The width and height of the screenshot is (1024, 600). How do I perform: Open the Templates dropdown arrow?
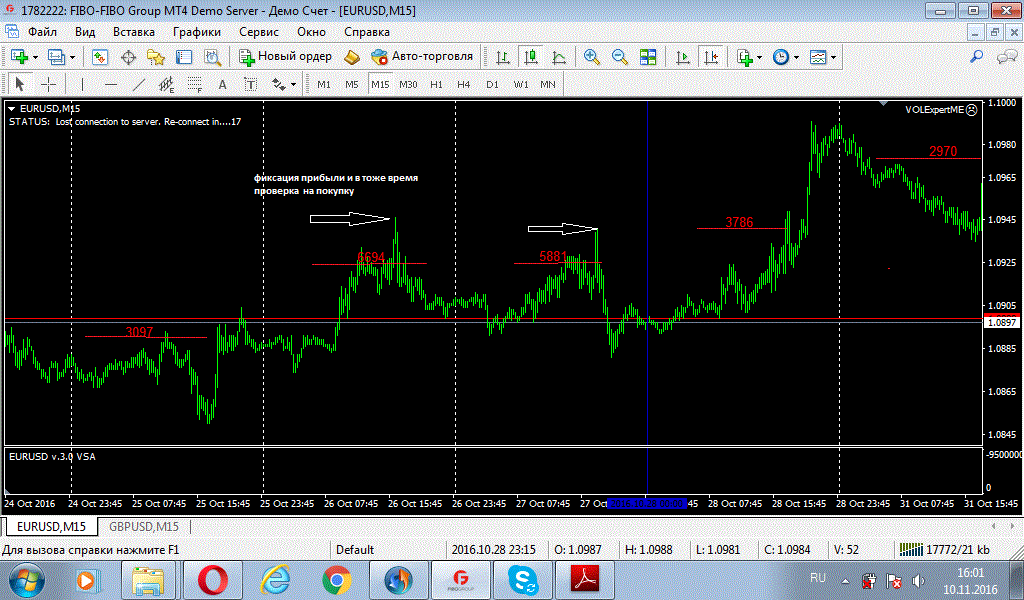point(833,57)
